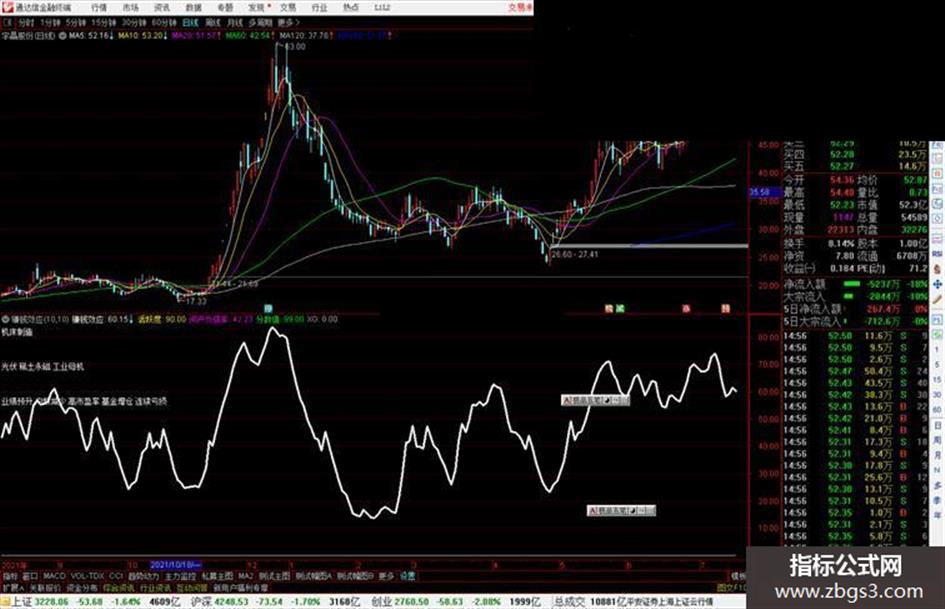
Task: Select the 窗口 tab at bottom
Action: tap(30, 576)
